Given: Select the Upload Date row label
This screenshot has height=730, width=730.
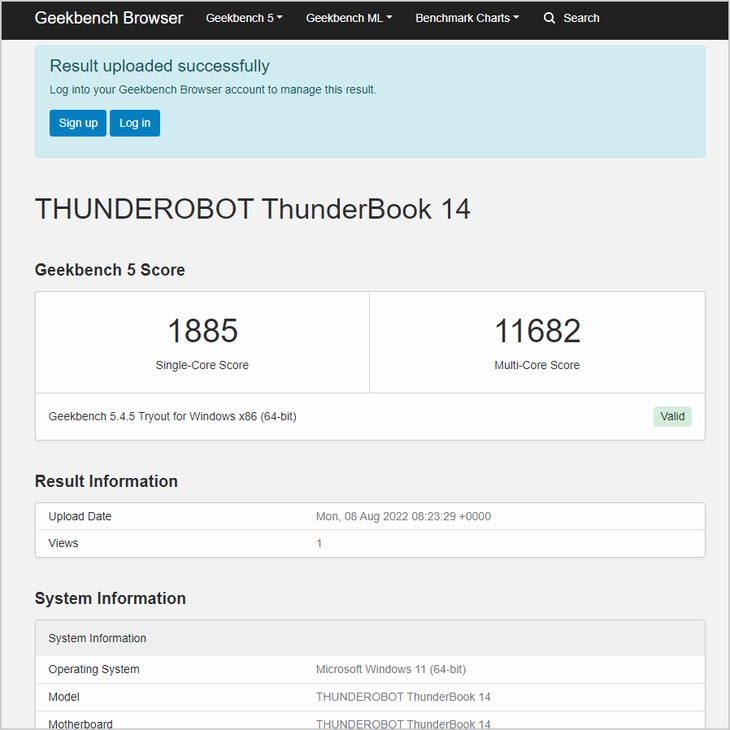Looking at the screenshot, I should point(80,516).
